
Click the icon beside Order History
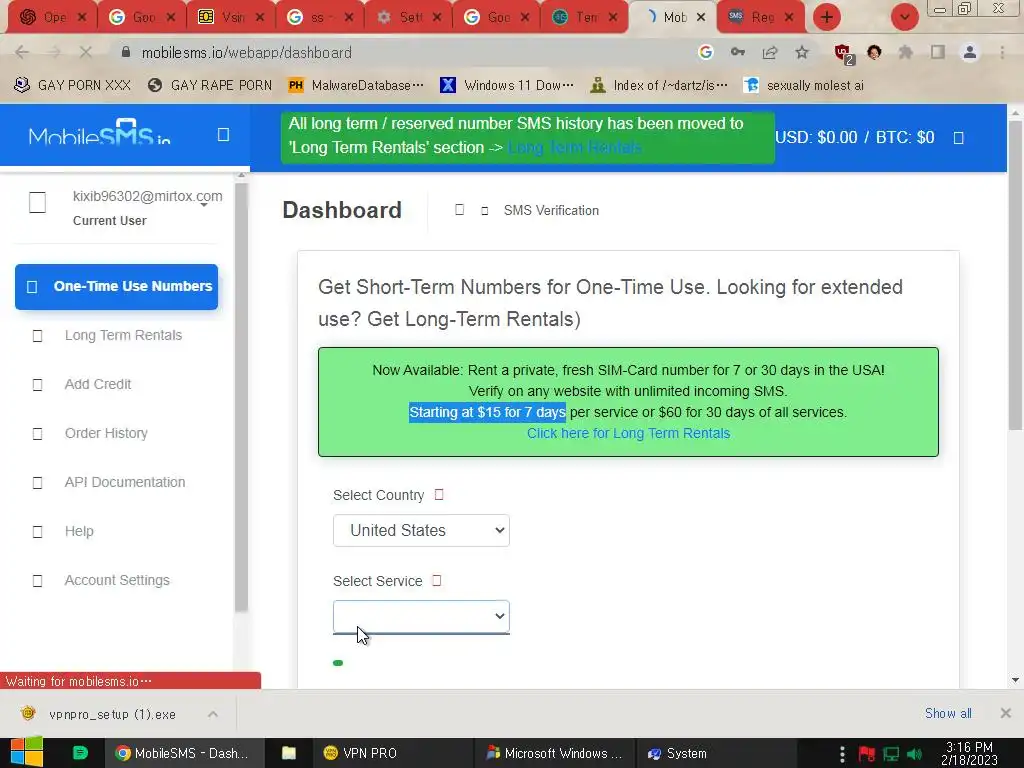coord(37,434)
